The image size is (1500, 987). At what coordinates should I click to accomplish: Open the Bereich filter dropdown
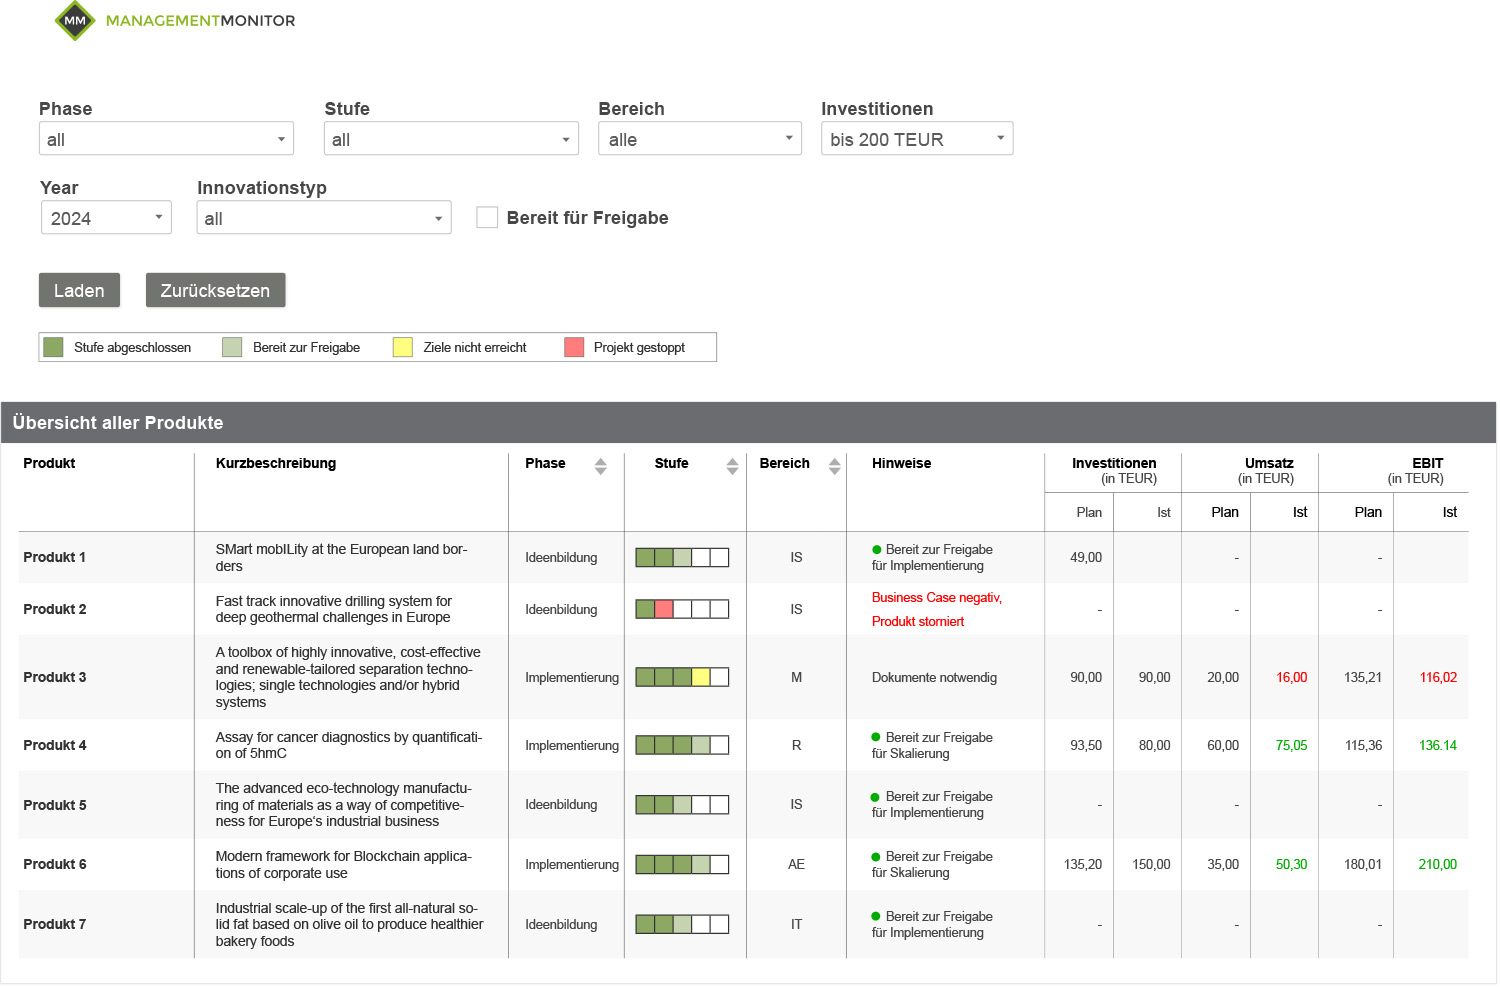click(x=700, y=139)
